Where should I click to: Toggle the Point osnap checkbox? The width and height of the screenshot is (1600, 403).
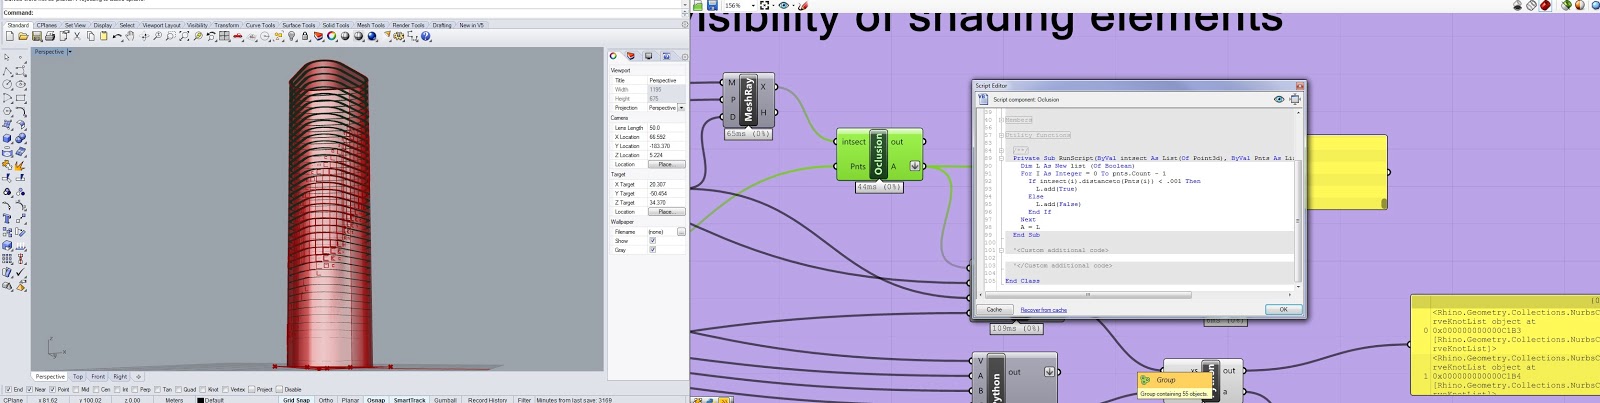(x=53, y=389)
